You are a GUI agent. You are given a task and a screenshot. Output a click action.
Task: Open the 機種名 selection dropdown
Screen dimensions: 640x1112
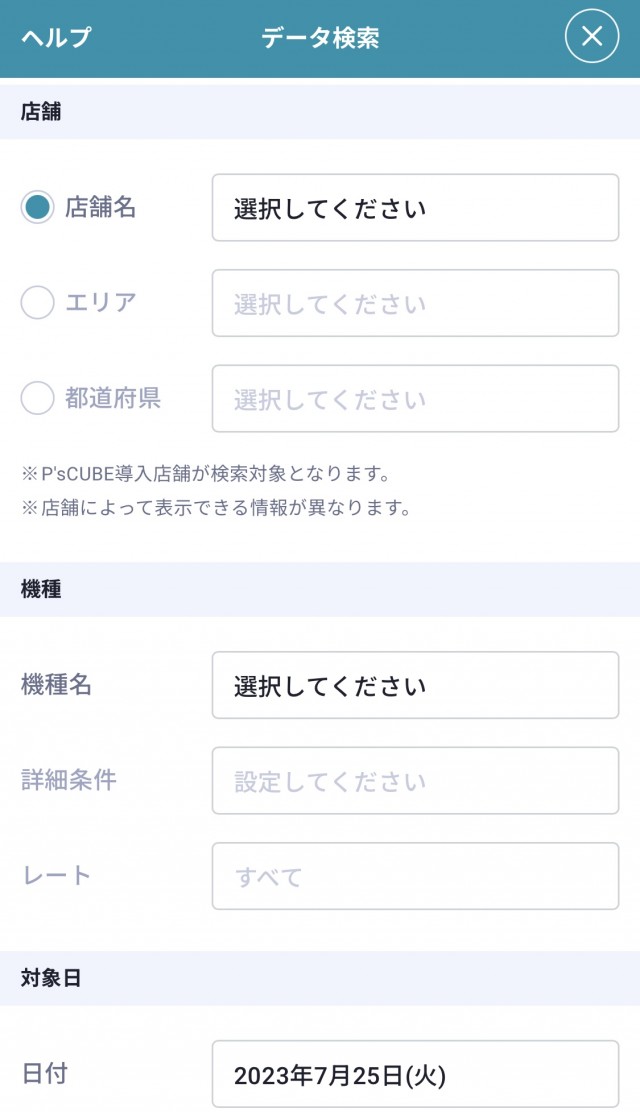click(x=415, y=685)
